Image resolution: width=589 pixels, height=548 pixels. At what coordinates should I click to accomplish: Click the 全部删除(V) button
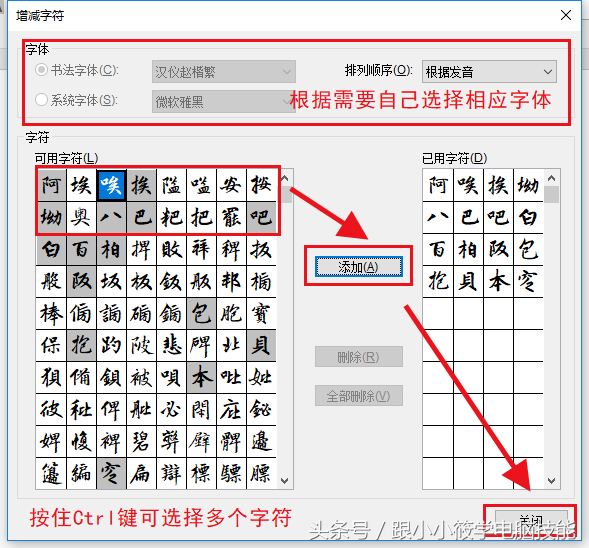tap(359, 396)
